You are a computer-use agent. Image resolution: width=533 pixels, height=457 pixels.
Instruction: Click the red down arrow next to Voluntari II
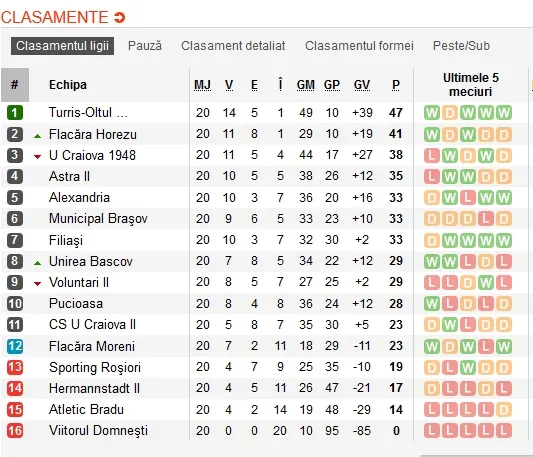pos(37,284)
